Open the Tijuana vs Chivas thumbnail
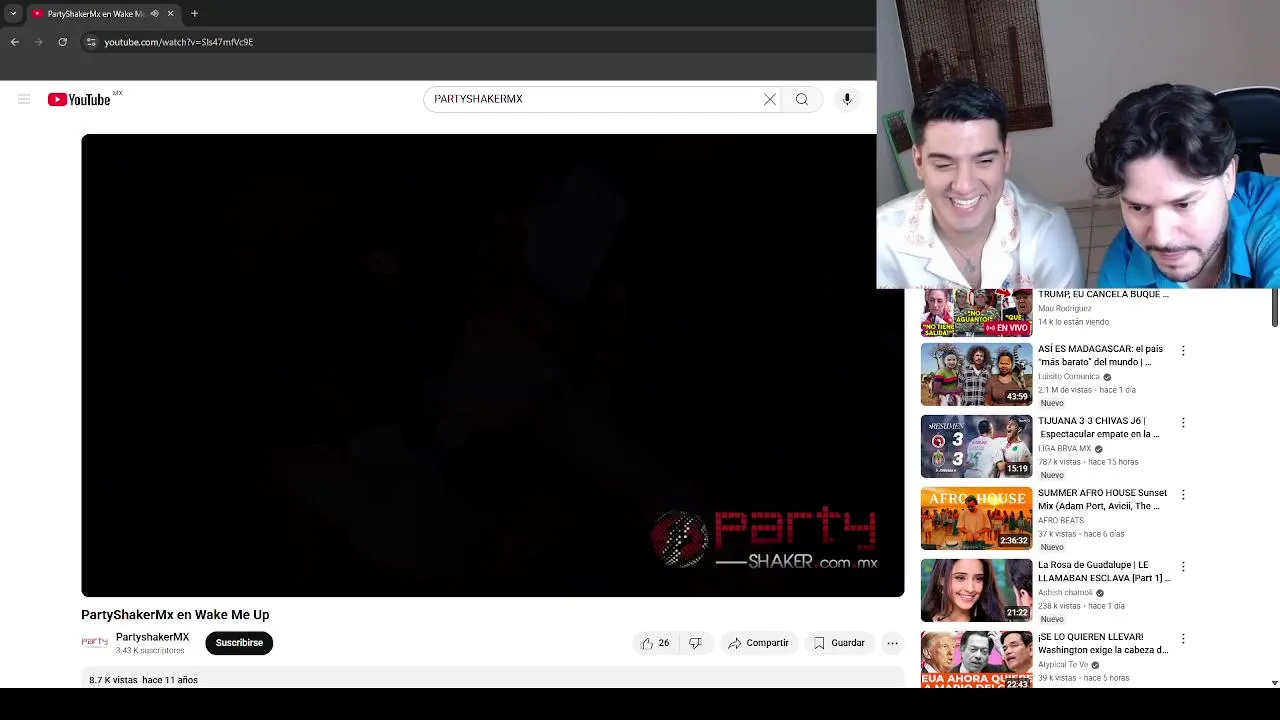This screenshot has width=1280, height=720. 976,446
